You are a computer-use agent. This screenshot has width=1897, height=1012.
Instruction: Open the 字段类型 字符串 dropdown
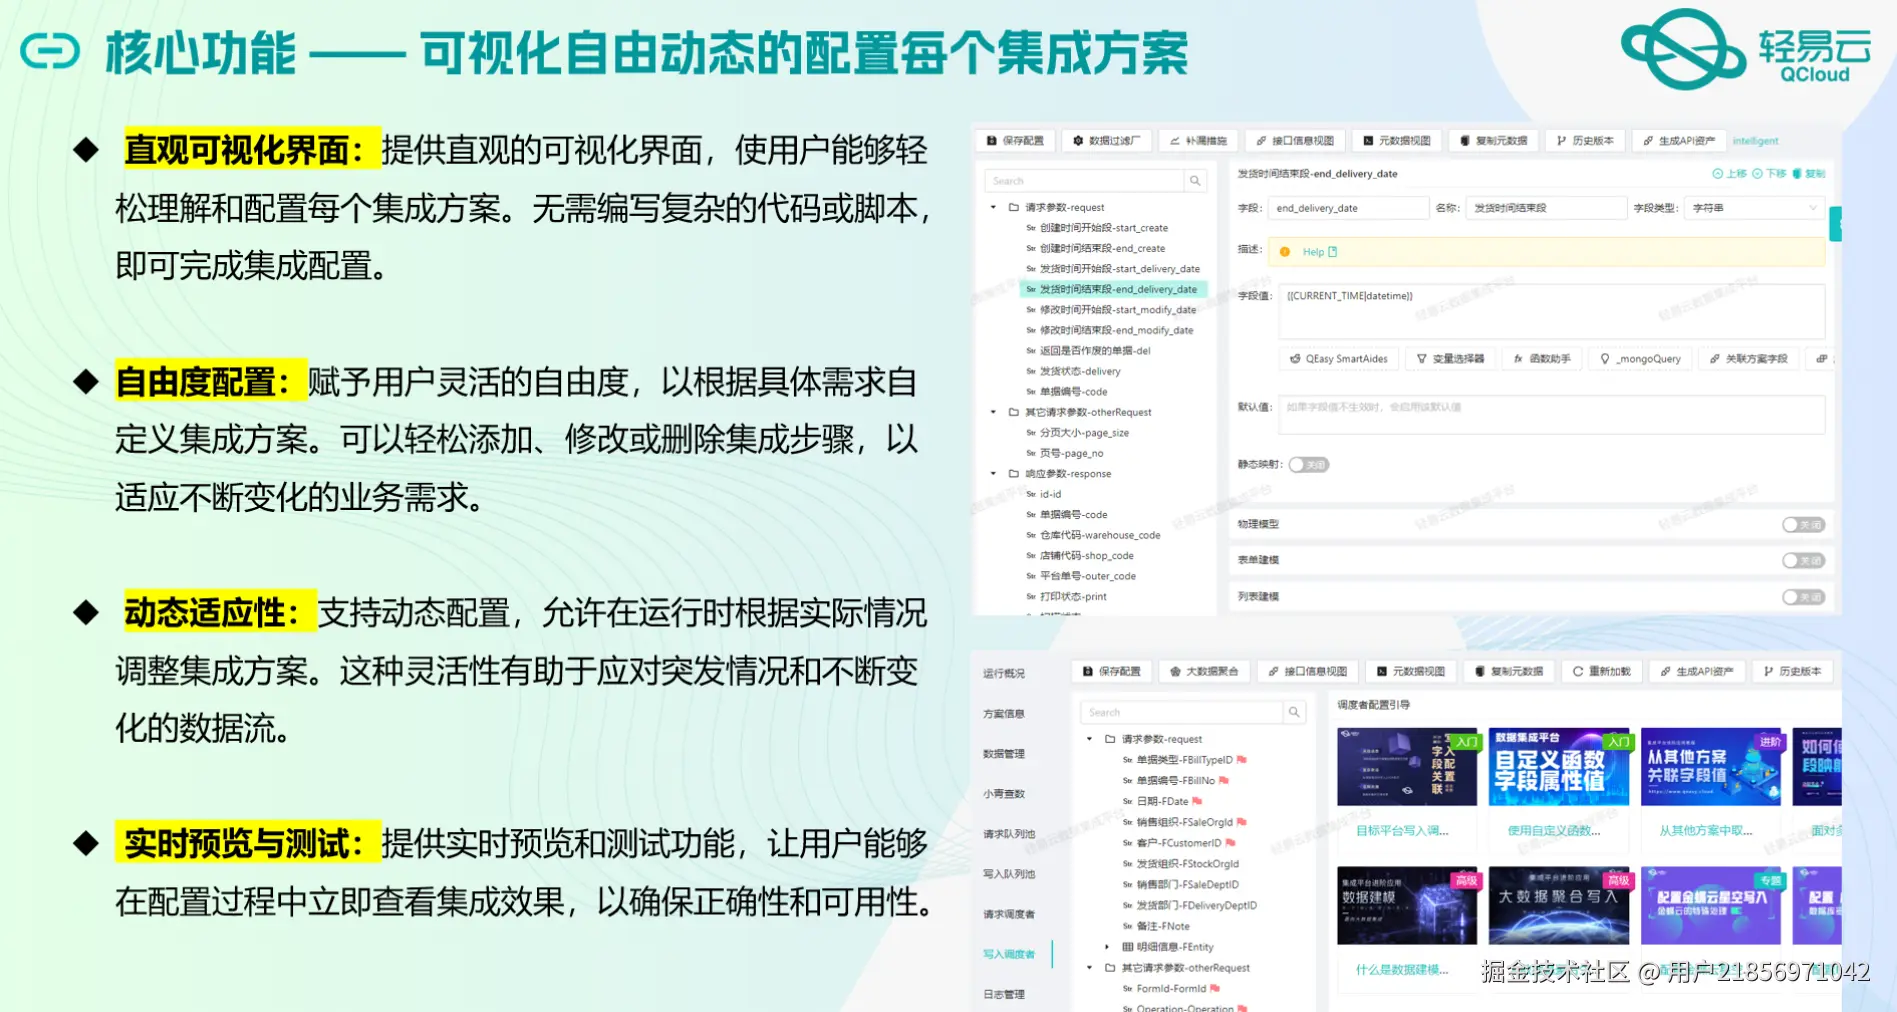[1755, 207]
